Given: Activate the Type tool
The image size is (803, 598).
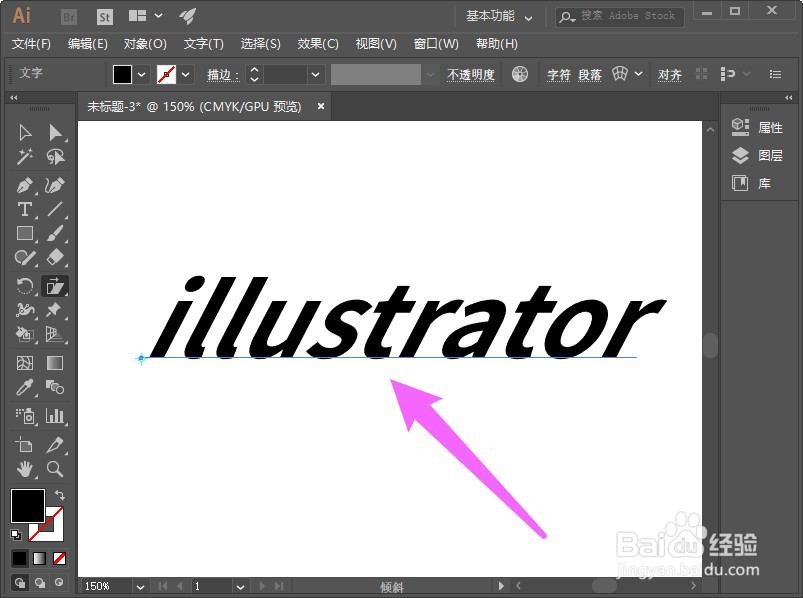Looking at the screenshot, I should click(x=25, y=209).
